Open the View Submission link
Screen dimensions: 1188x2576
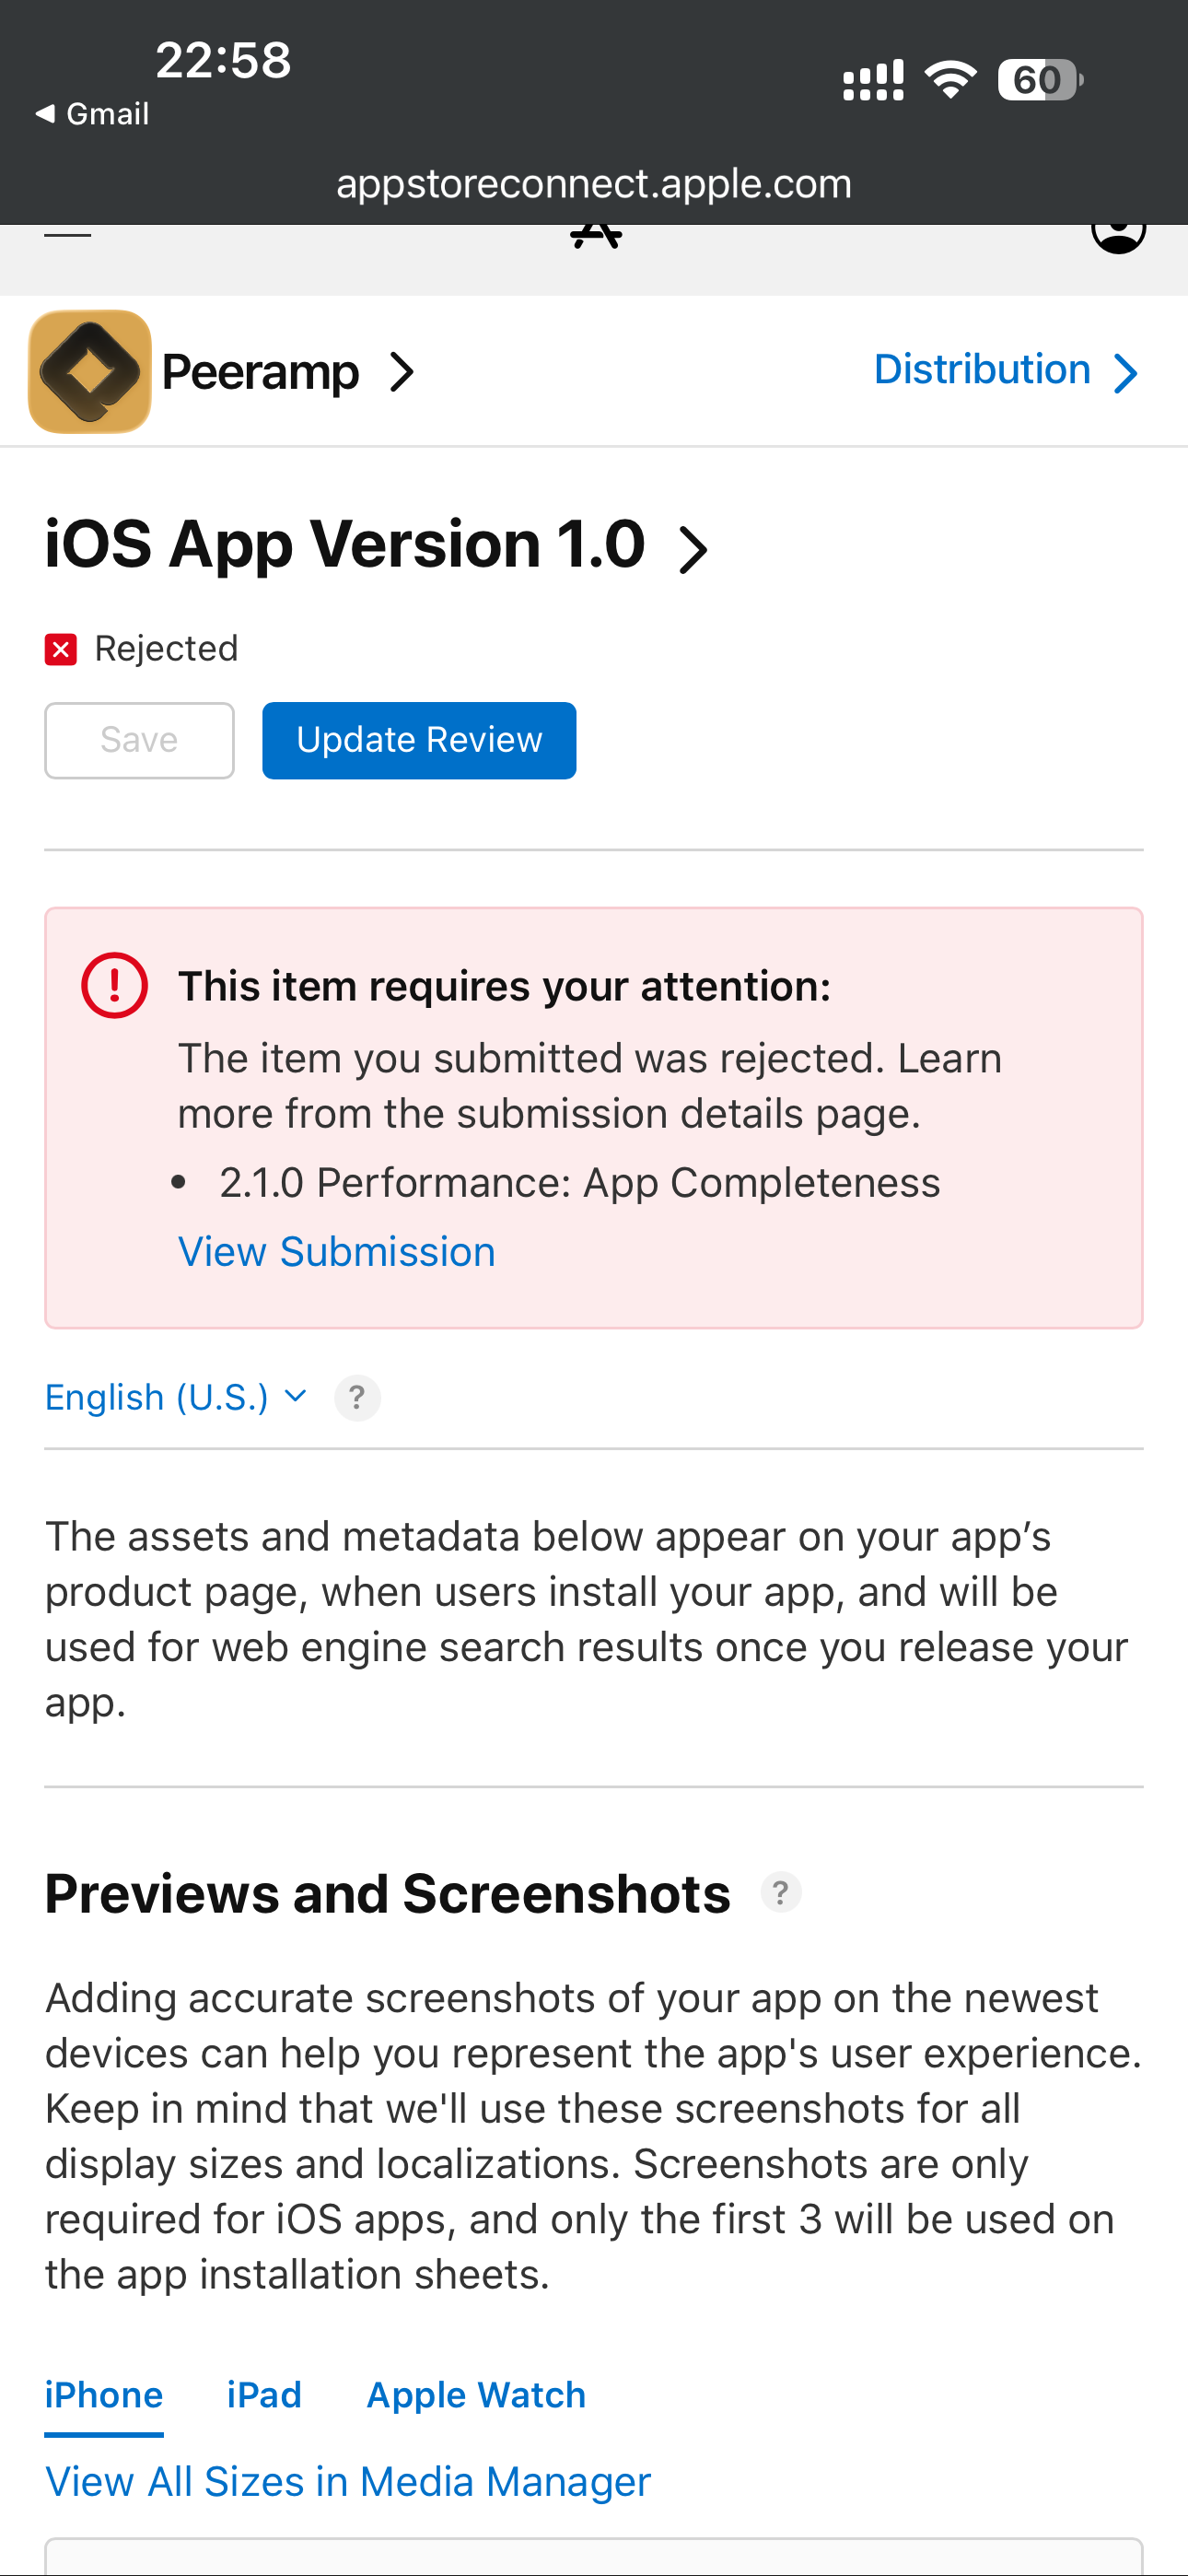pos(336,1252)
